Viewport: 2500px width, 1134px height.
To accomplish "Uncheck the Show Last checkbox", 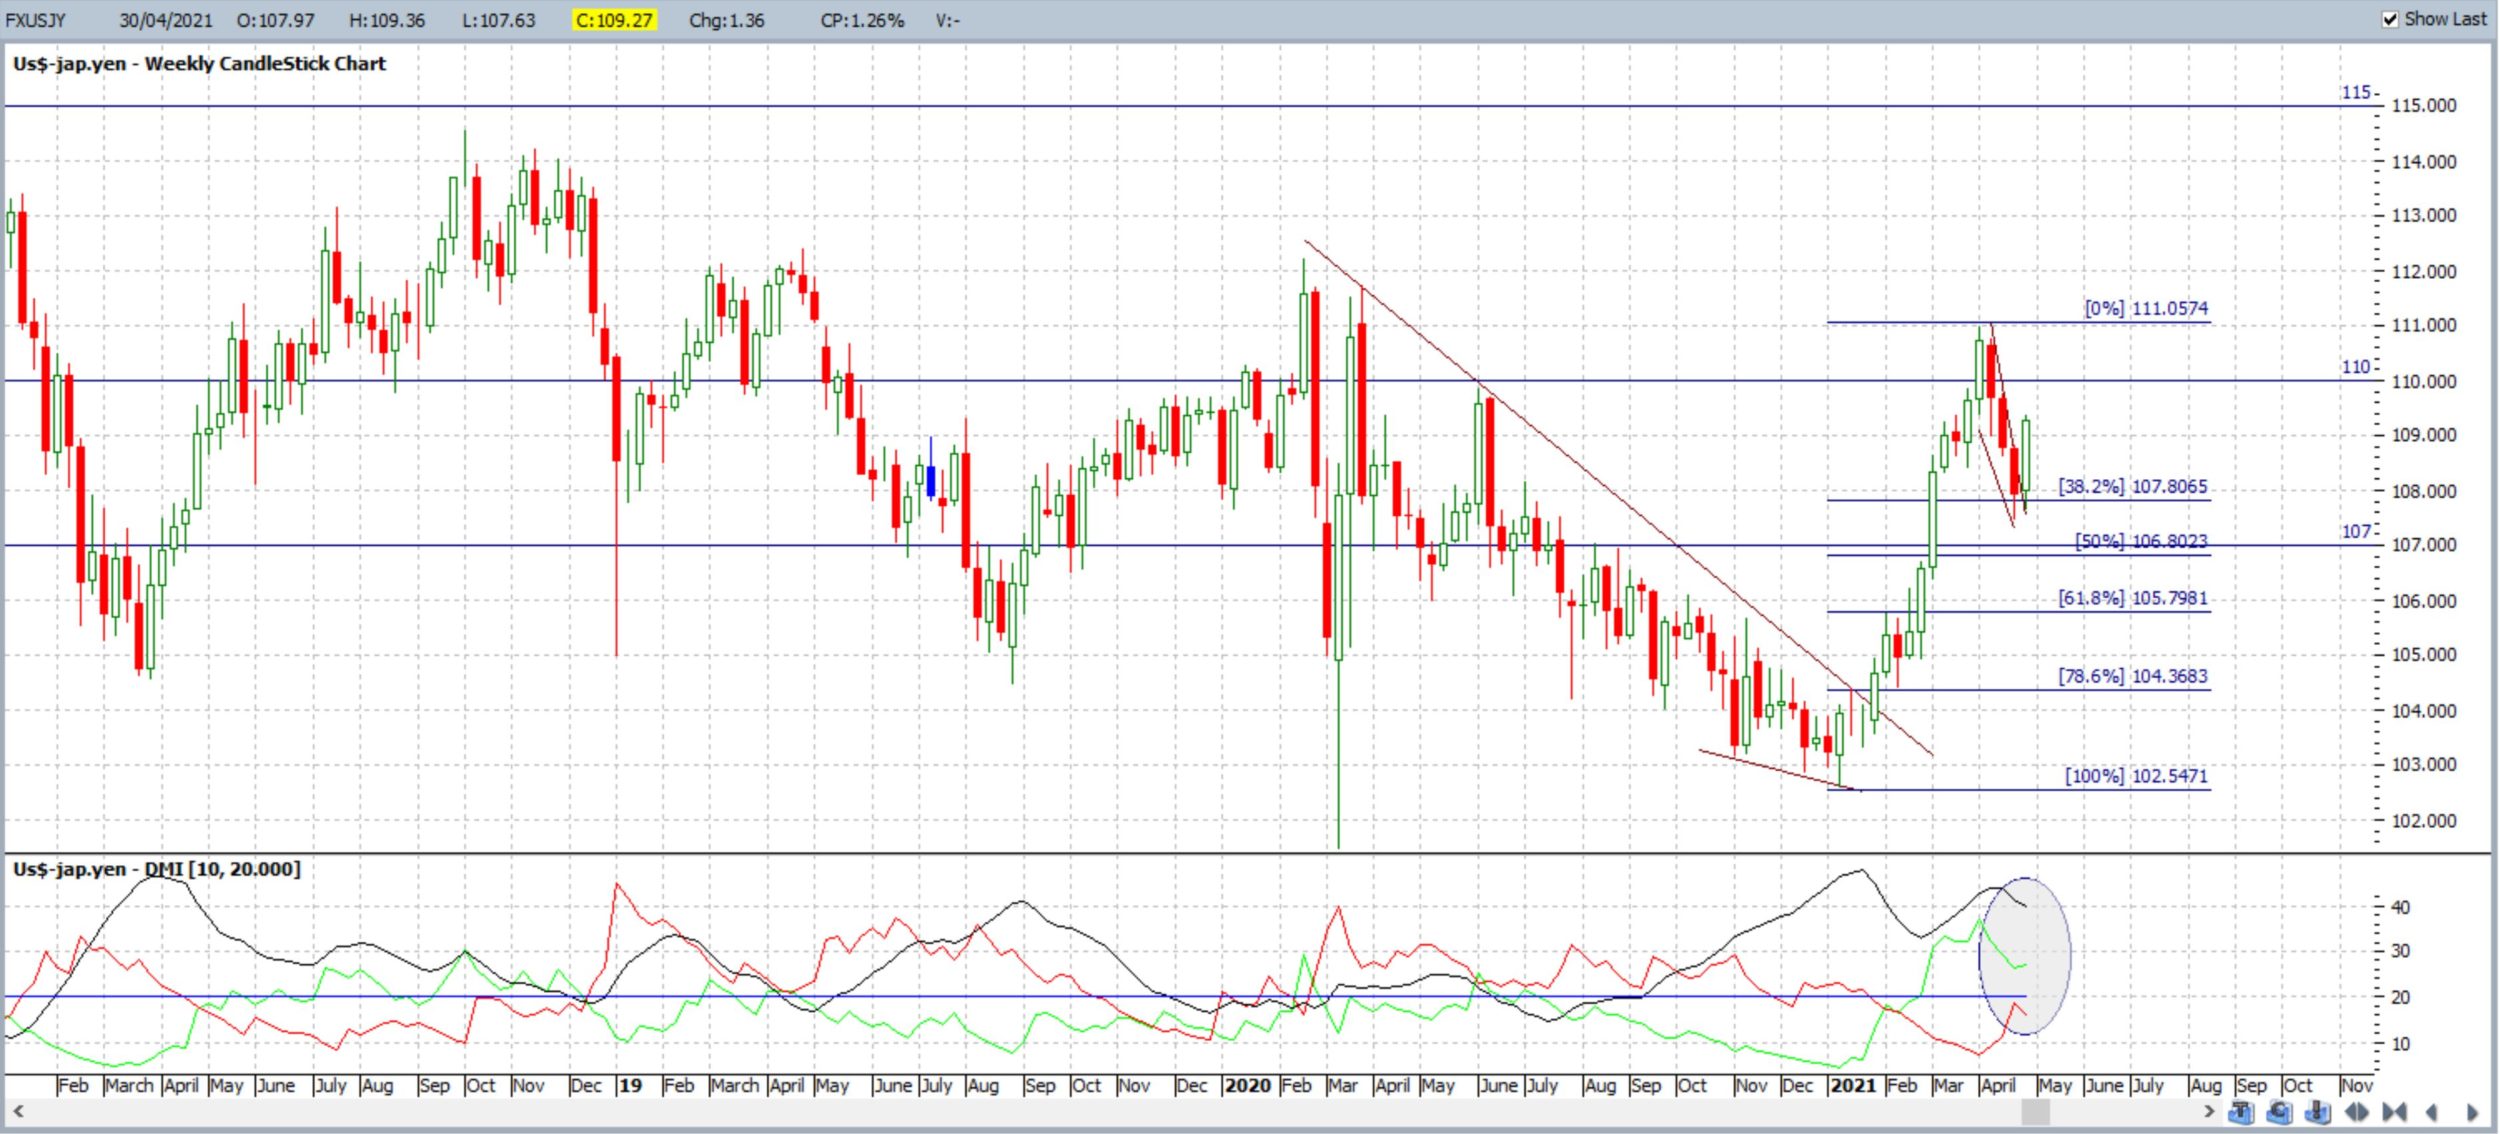I will pos(2390,19).
